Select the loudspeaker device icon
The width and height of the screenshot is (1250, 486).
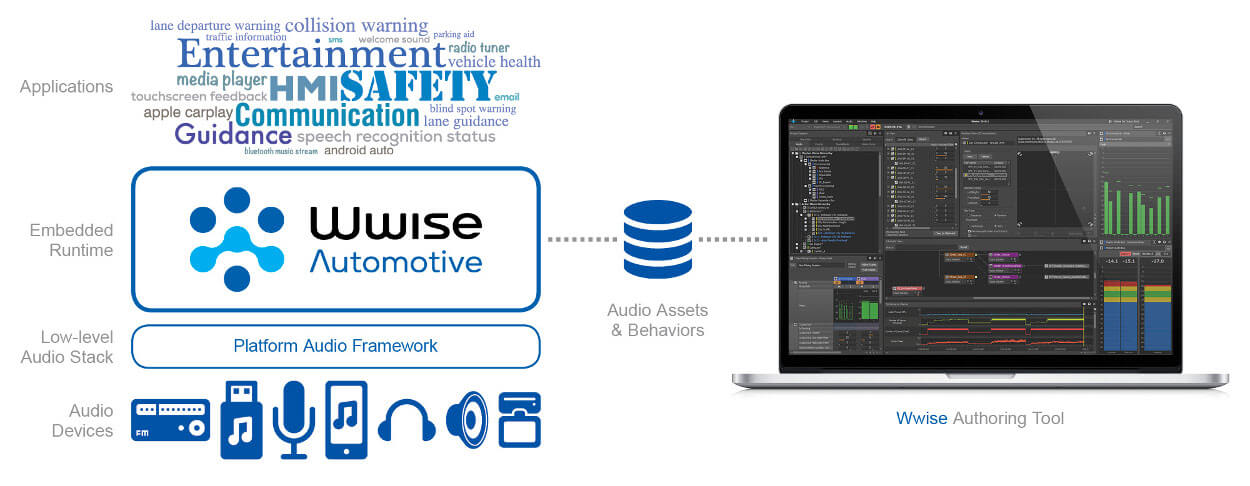[467, 419]
